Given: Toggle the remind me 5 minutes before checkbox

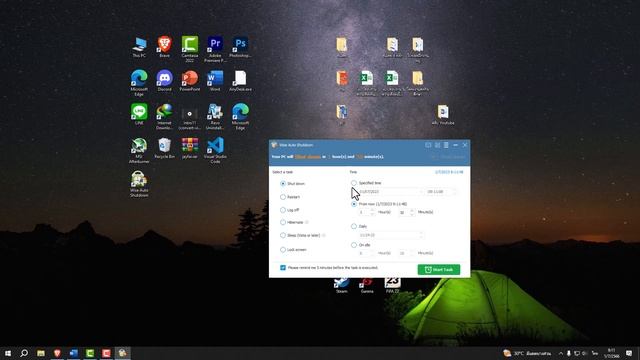Looking at the screenshot, I should tap(283, 268).
